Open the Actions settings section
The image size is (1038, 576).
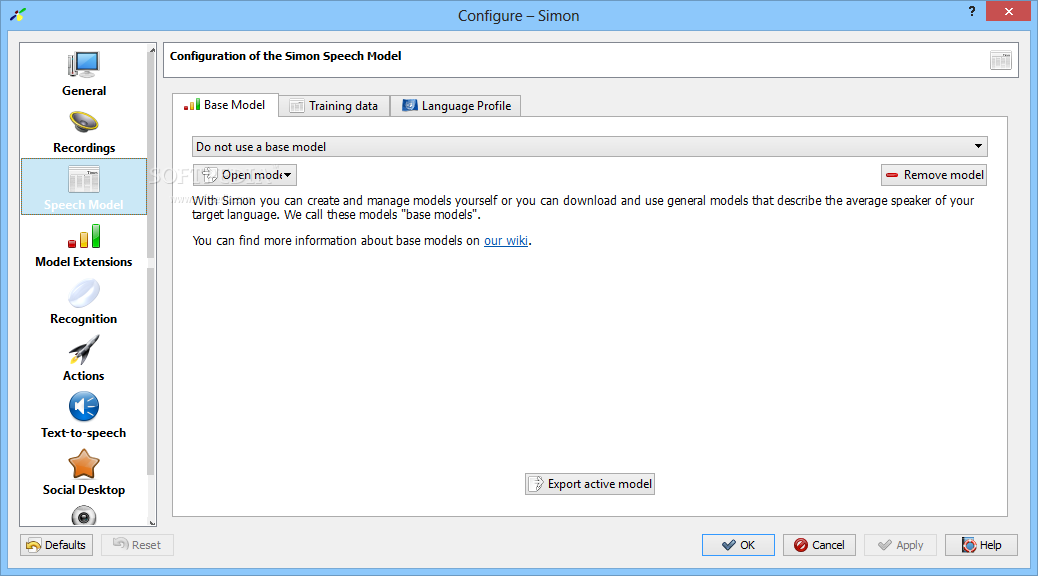[x=83, y=358]
